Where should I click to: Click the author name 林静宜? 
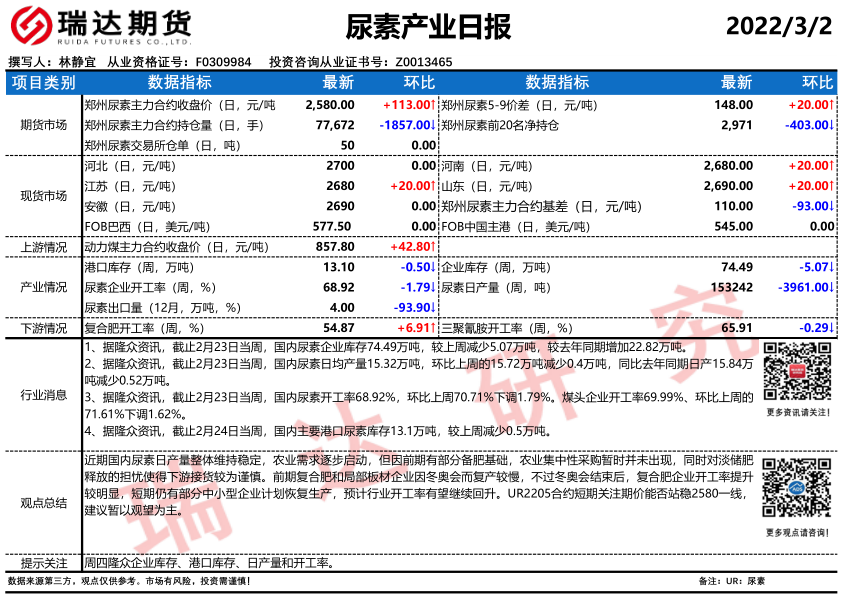pyautogui.click(x=78, y=62)
